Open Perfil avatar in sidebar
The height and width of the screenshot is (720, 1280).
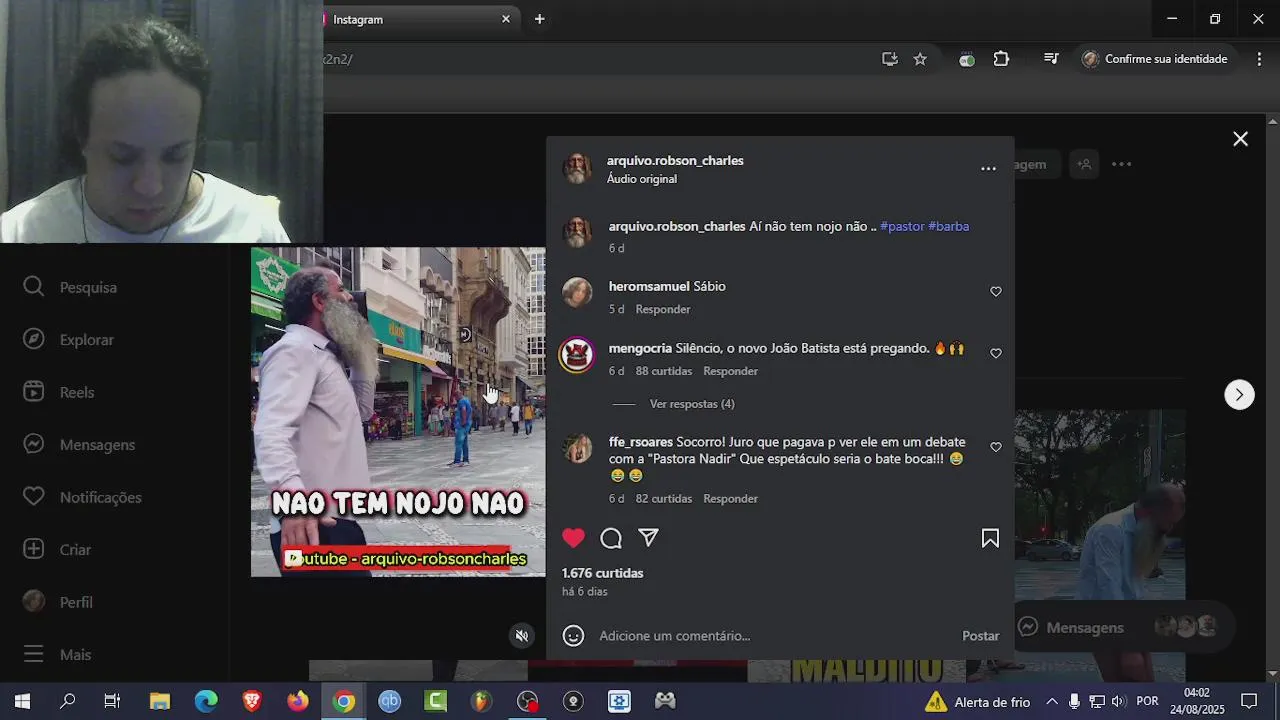[34, 601]
